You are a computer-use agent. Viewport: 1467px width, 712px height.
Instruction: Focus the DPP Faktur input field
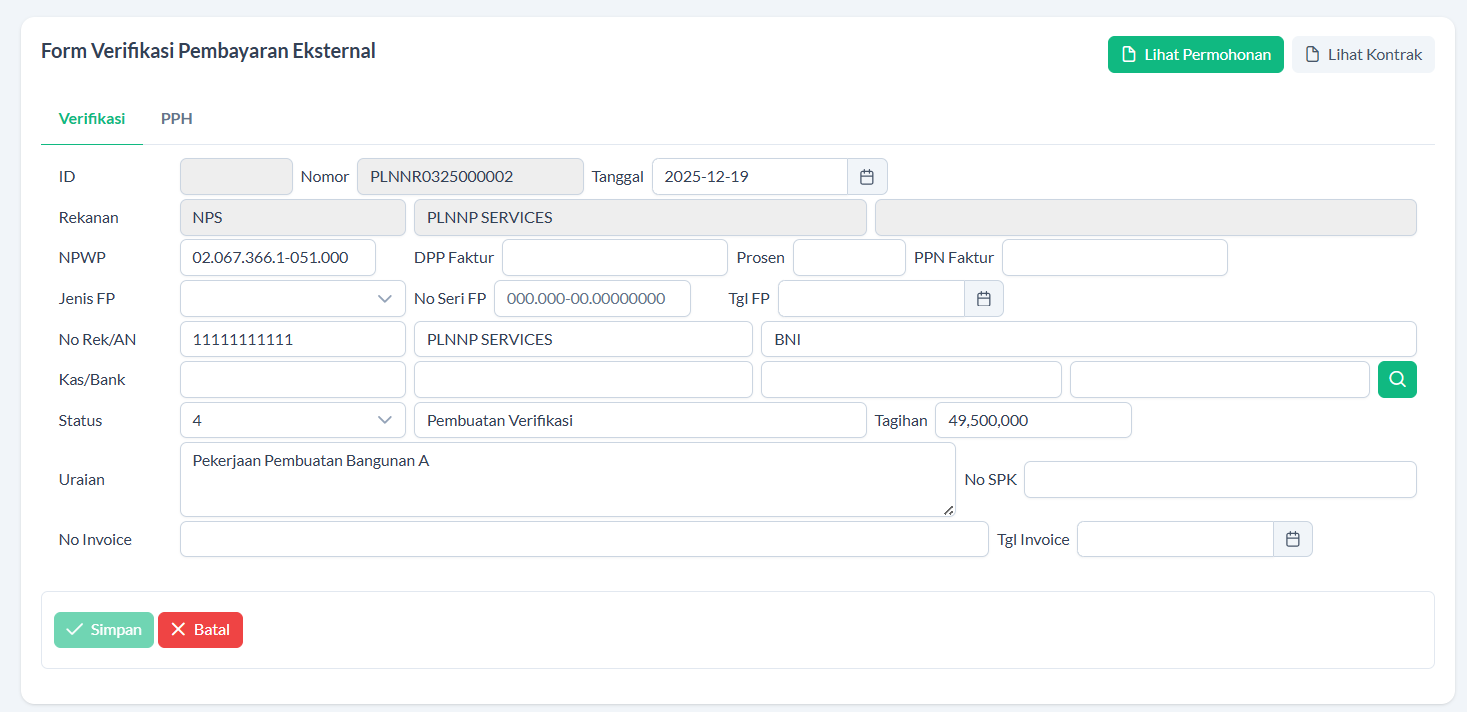point(614,258)
